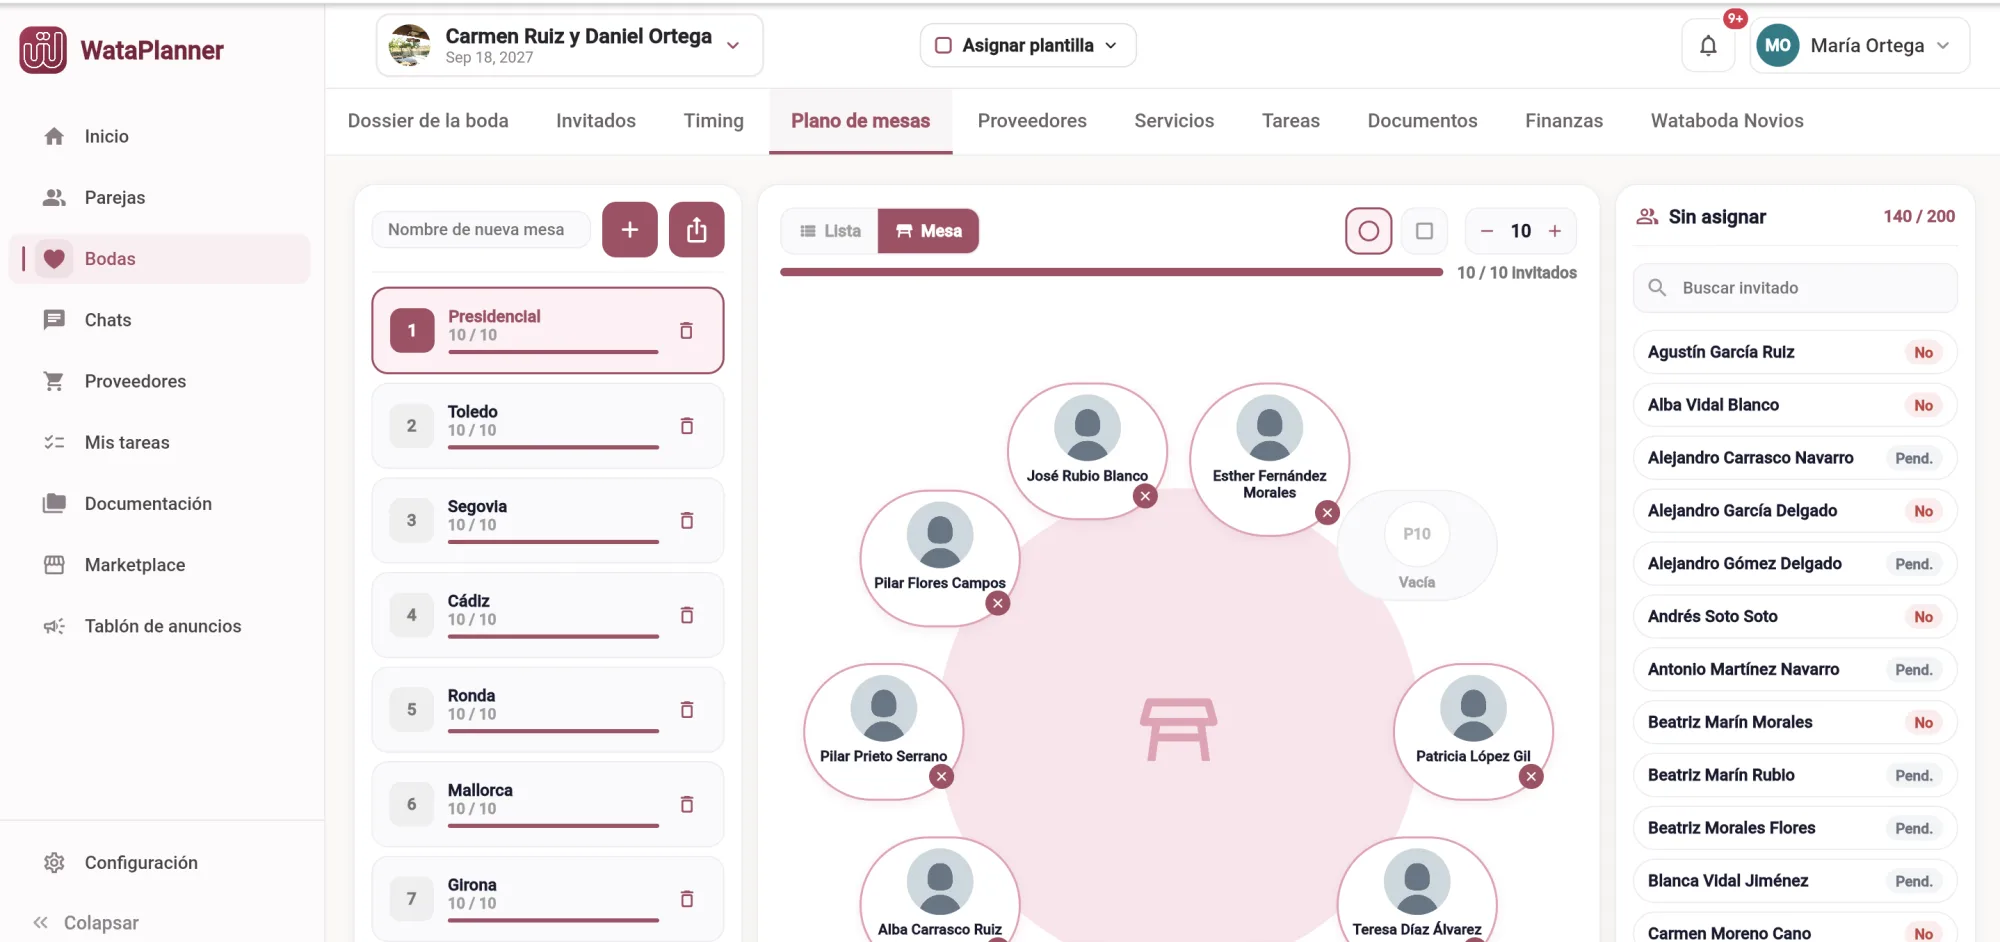Decrease seat count with minus
This screenshot has width=2000, height=942.
(x=1487, y=231)
